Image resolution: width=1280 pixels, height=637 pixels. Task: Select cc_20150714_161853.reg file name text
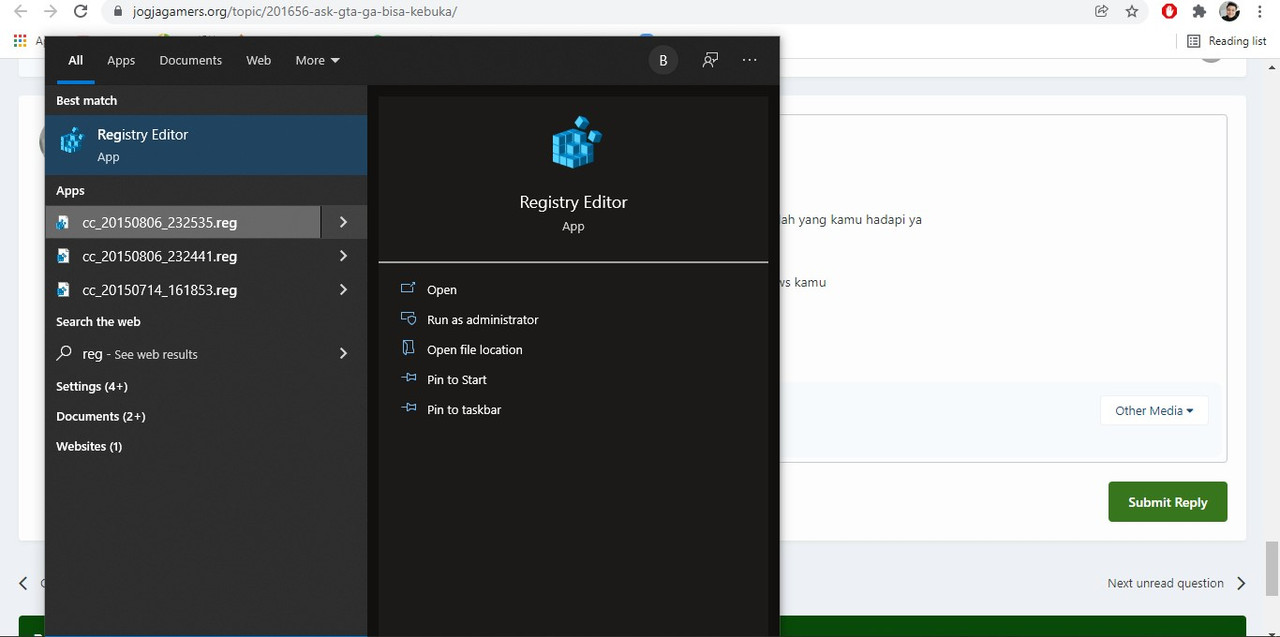(160, 290)
